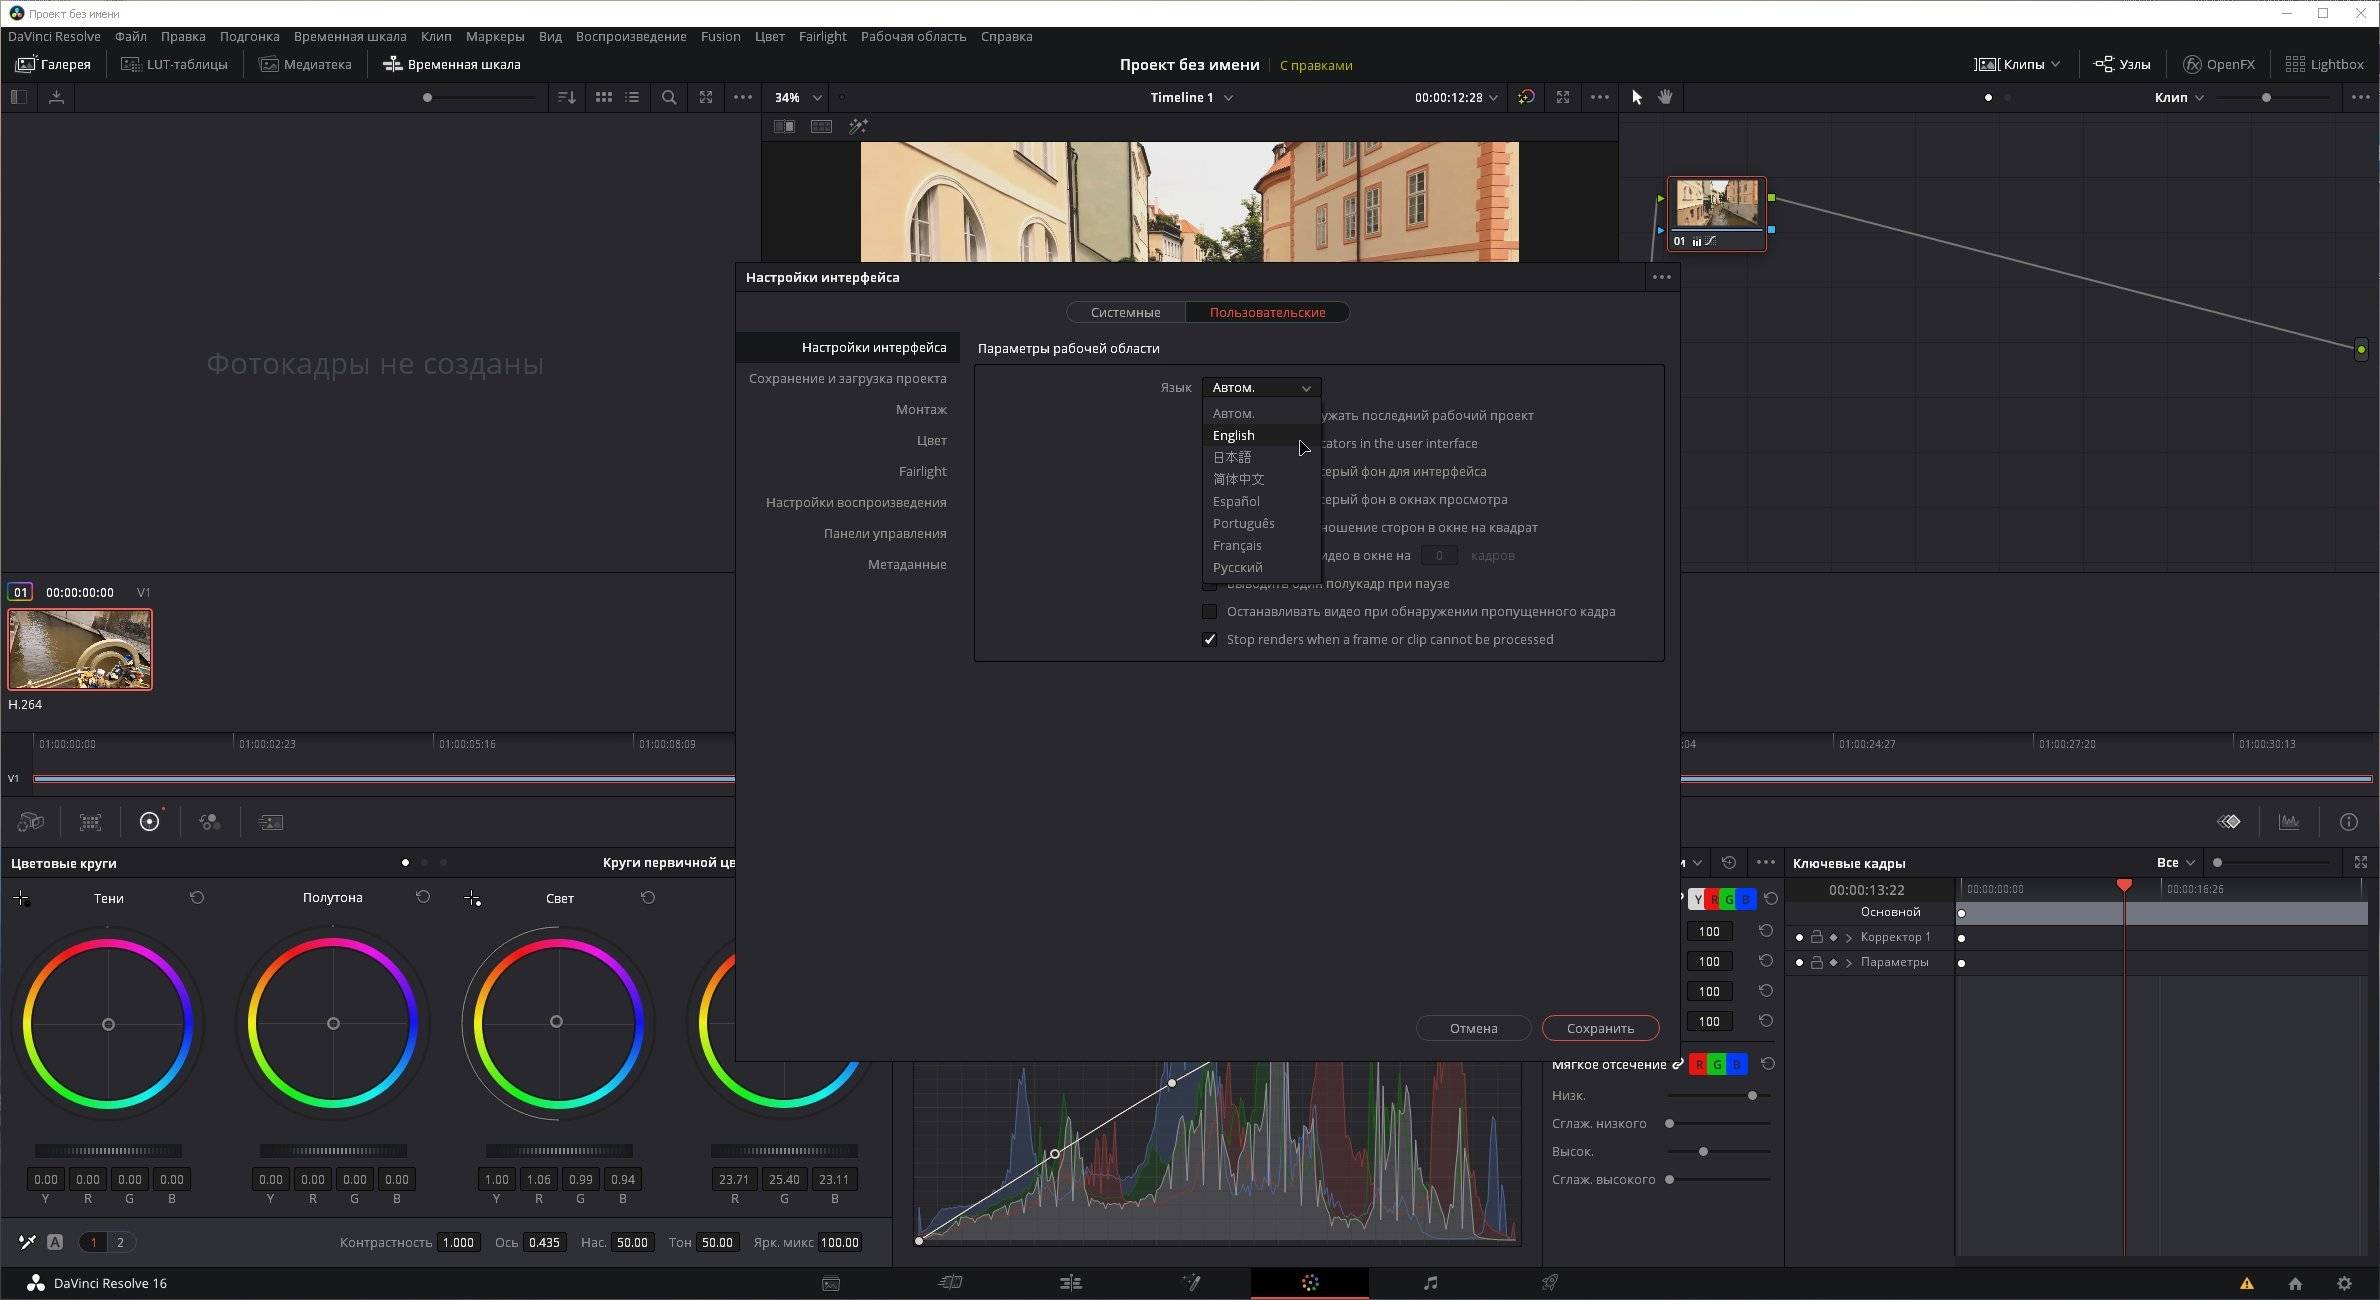Open Клипы dropdown arrow
Screen dimensions: 2380x1300
point(2055,64)
